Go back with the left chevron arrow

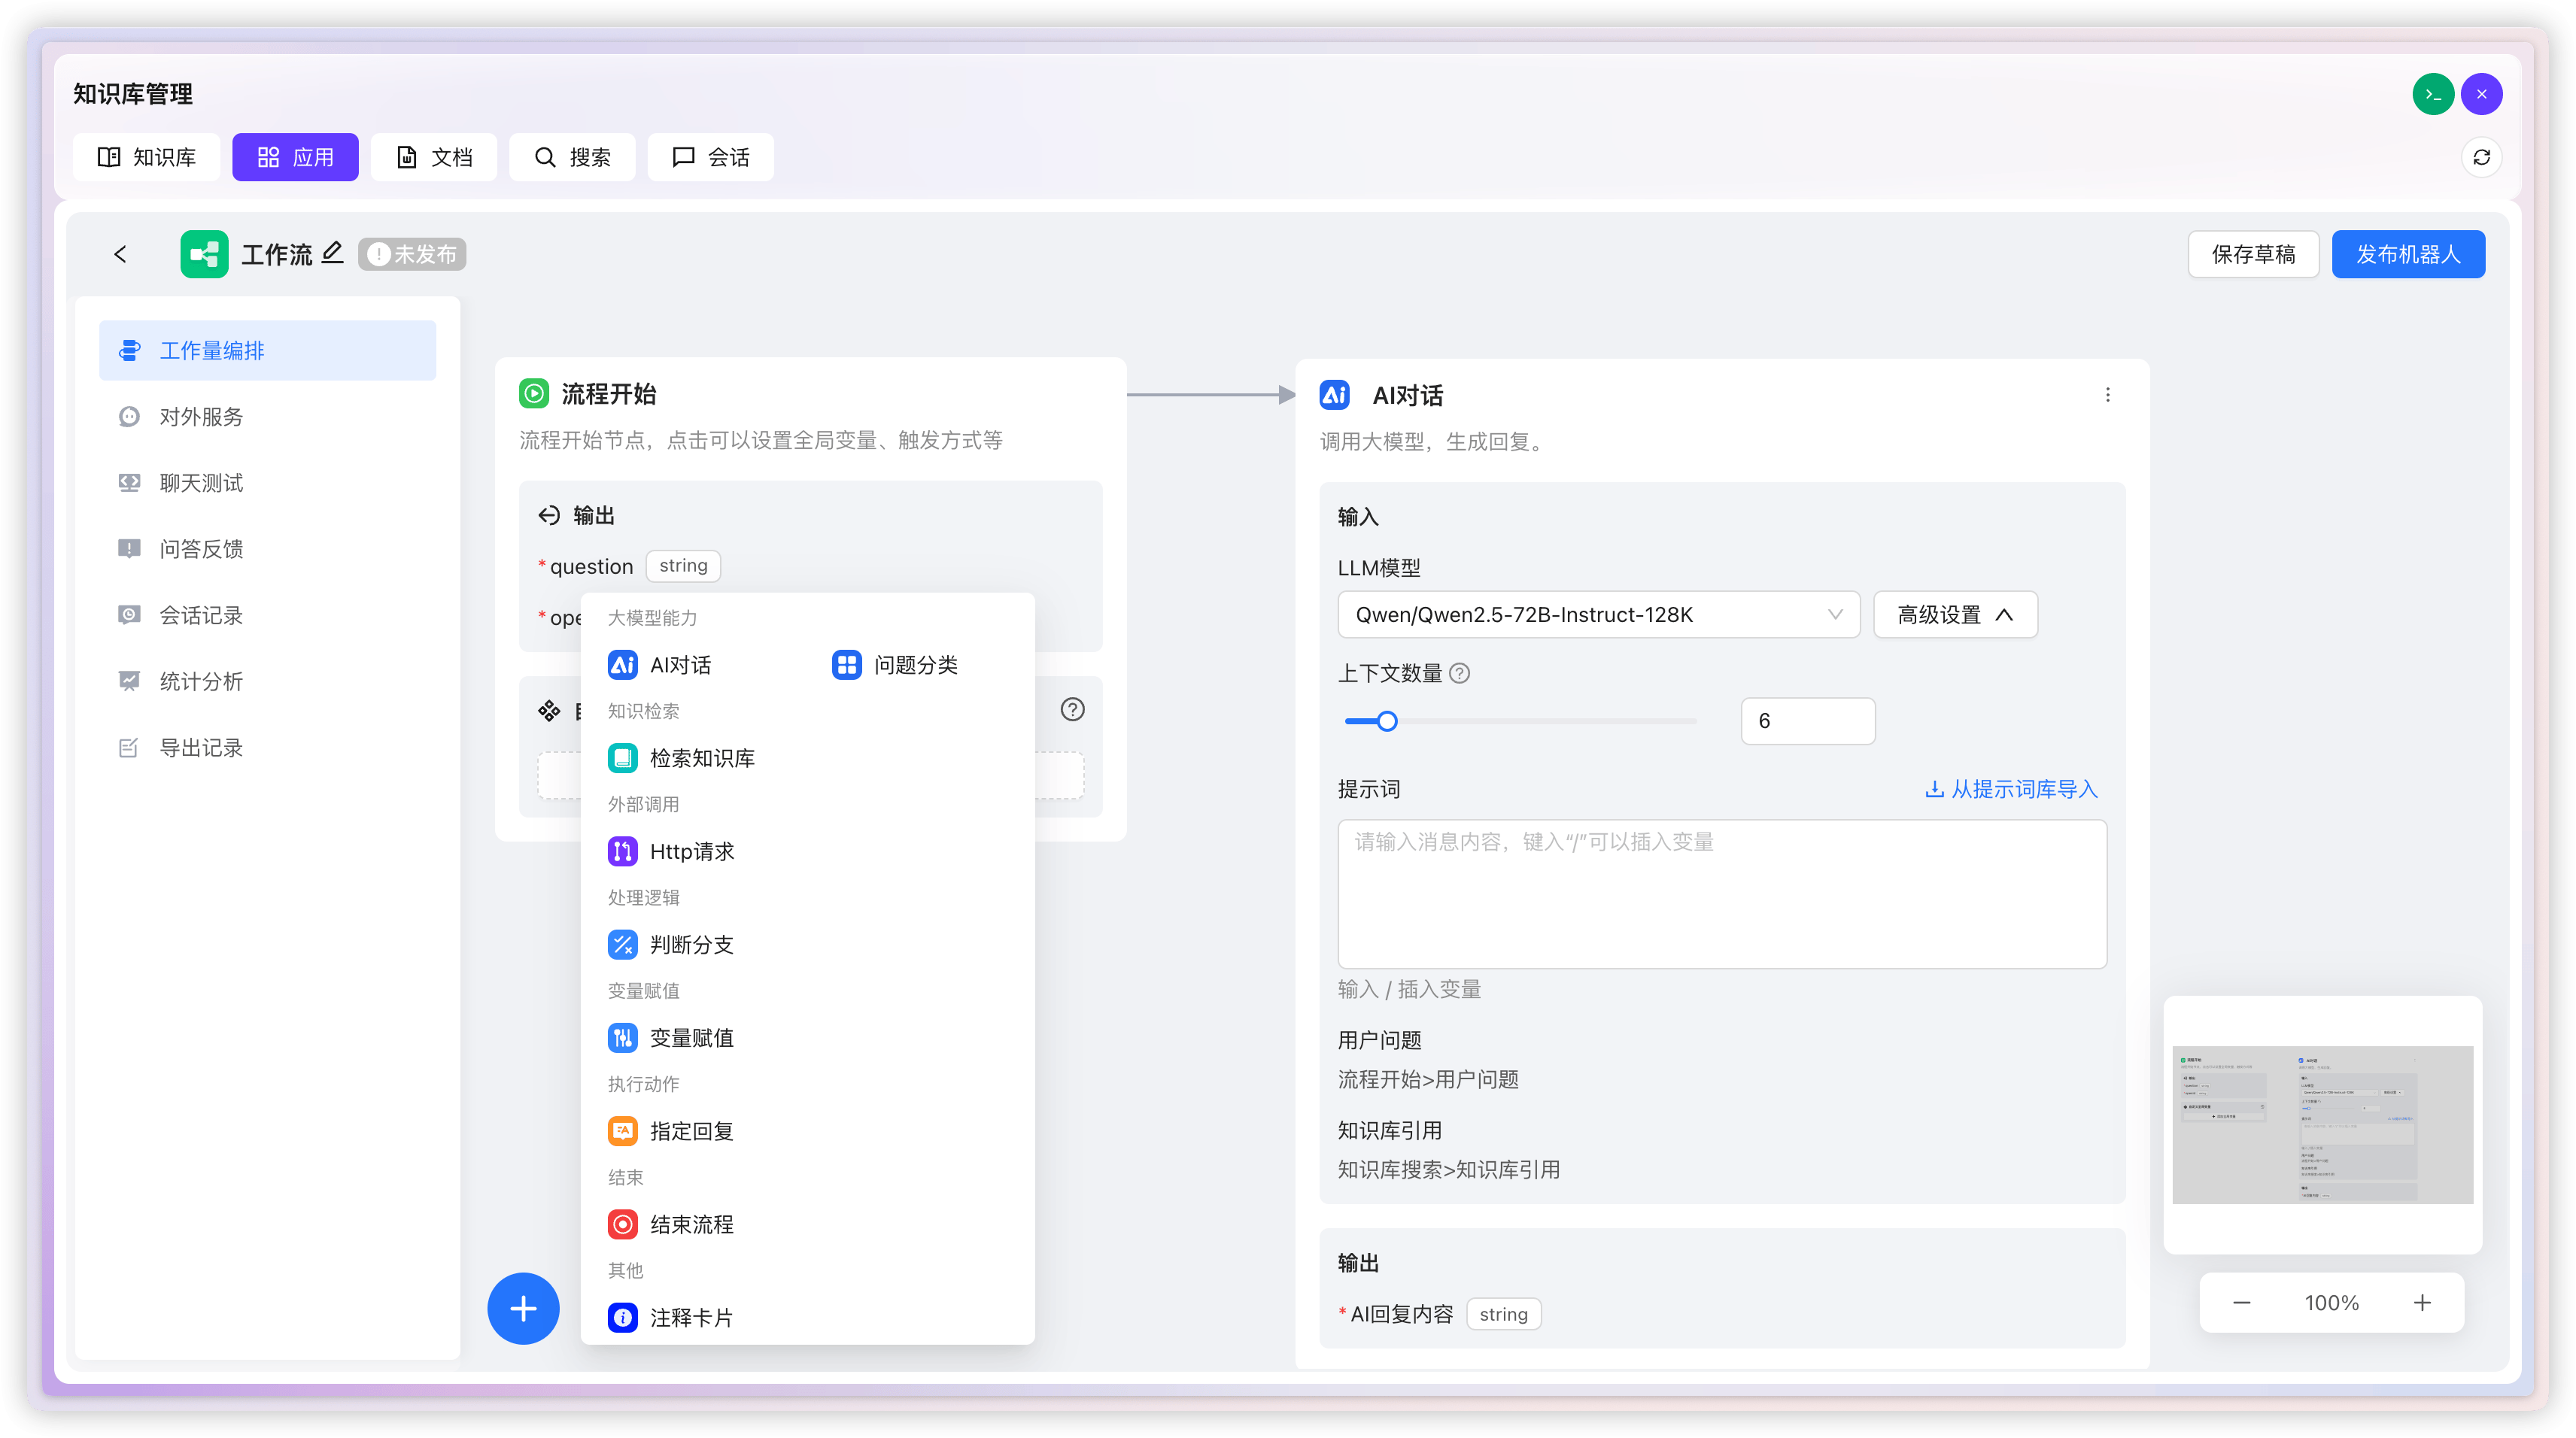pyautogui.click(x=120, y=254)
